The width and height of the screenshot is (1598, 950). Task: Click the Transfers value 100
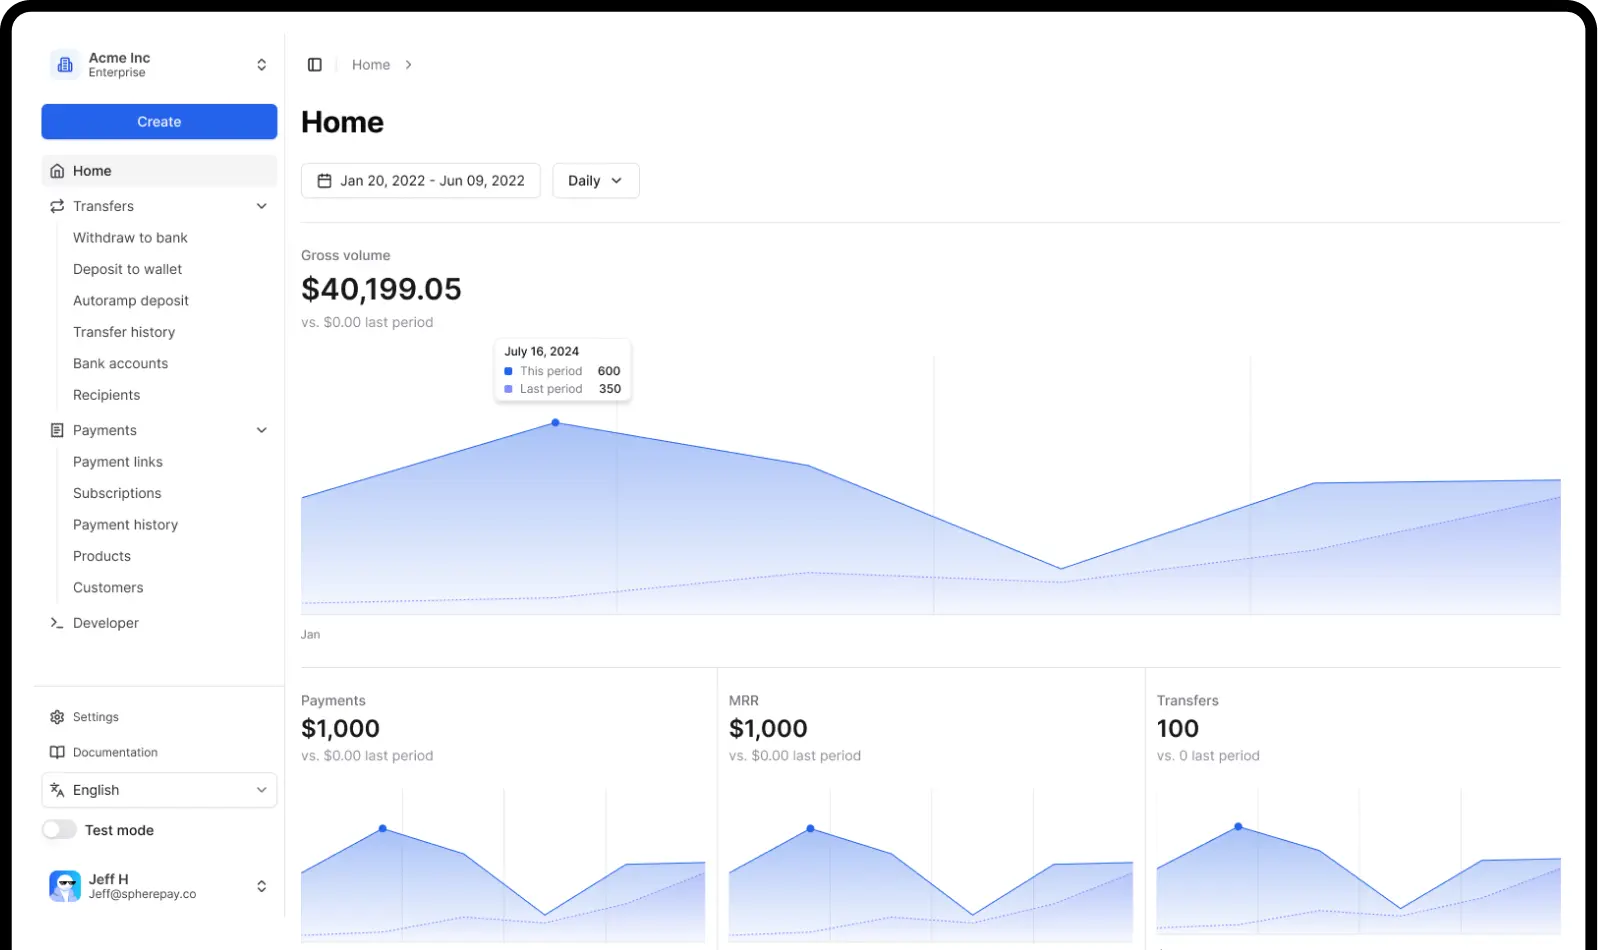click(x=1178, y=729)
